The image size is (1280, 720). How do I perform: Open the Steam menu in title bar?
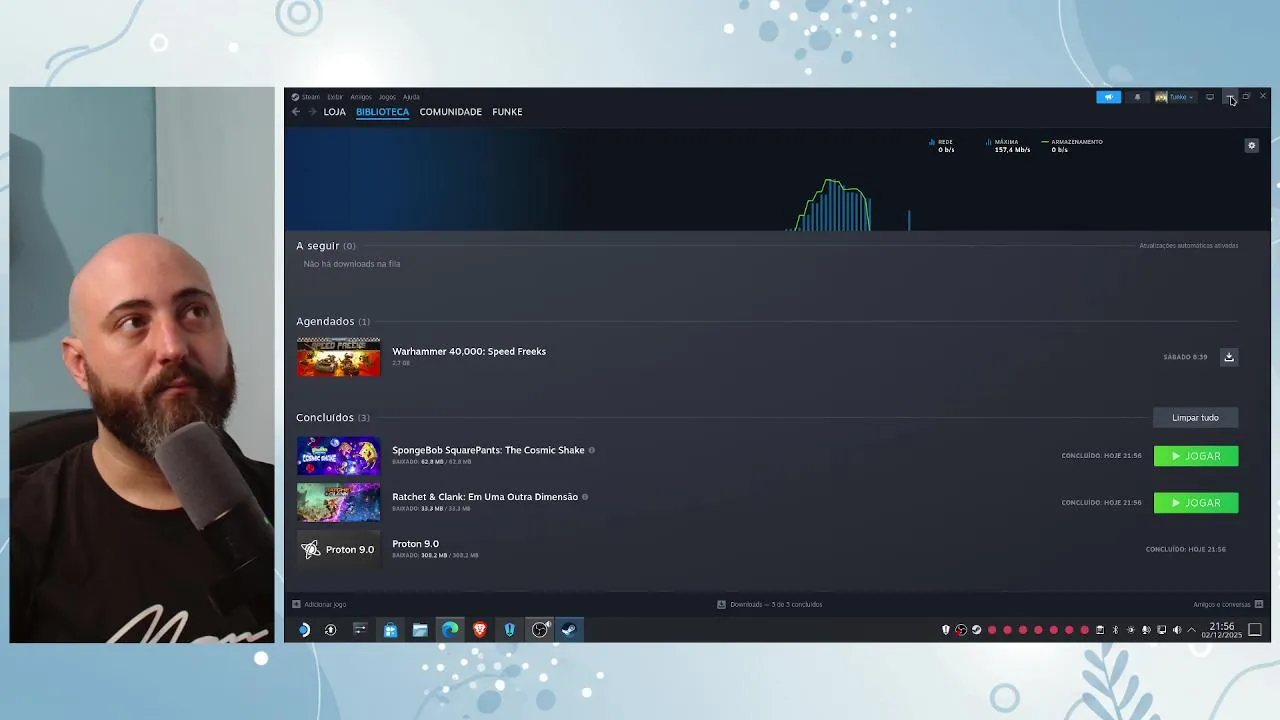tap(306, 97)
